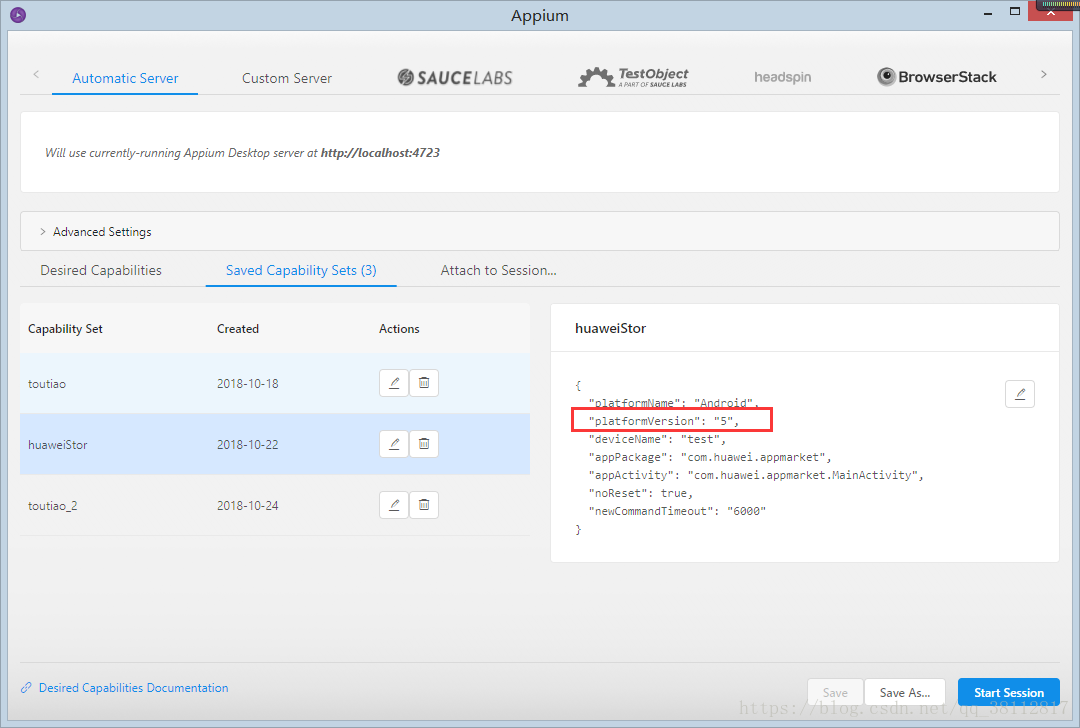Delete the toutiao capability set

424,383
